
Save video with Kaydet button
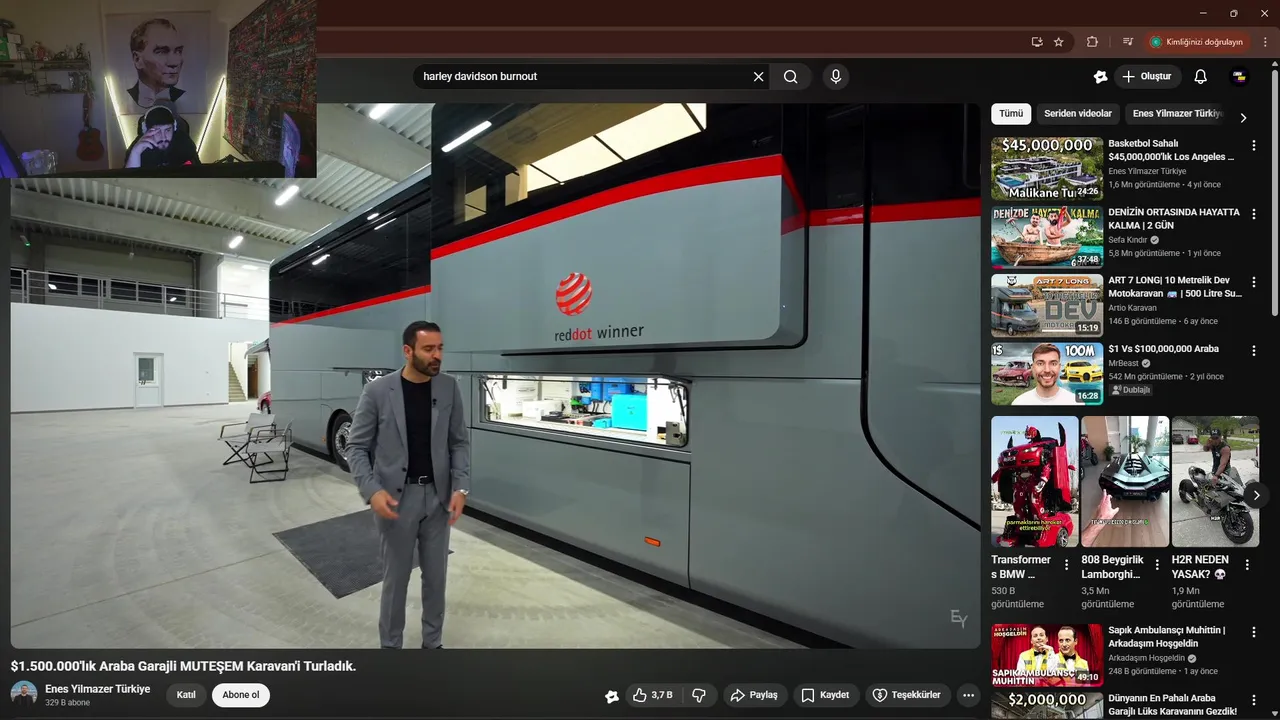(826, 695)
